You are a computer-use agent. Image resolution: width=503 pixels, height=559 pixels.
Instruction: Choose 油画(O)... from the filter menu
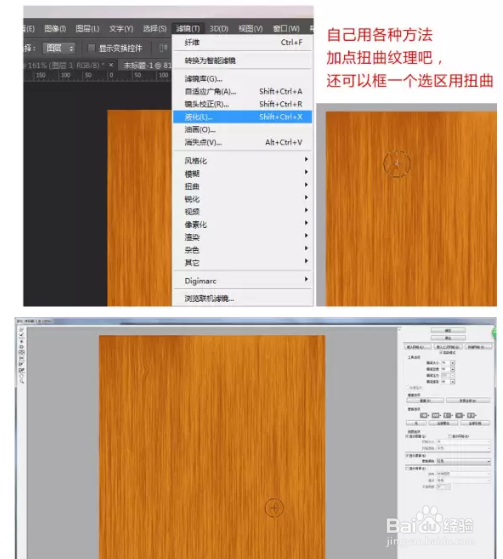[x=242, y=129]
